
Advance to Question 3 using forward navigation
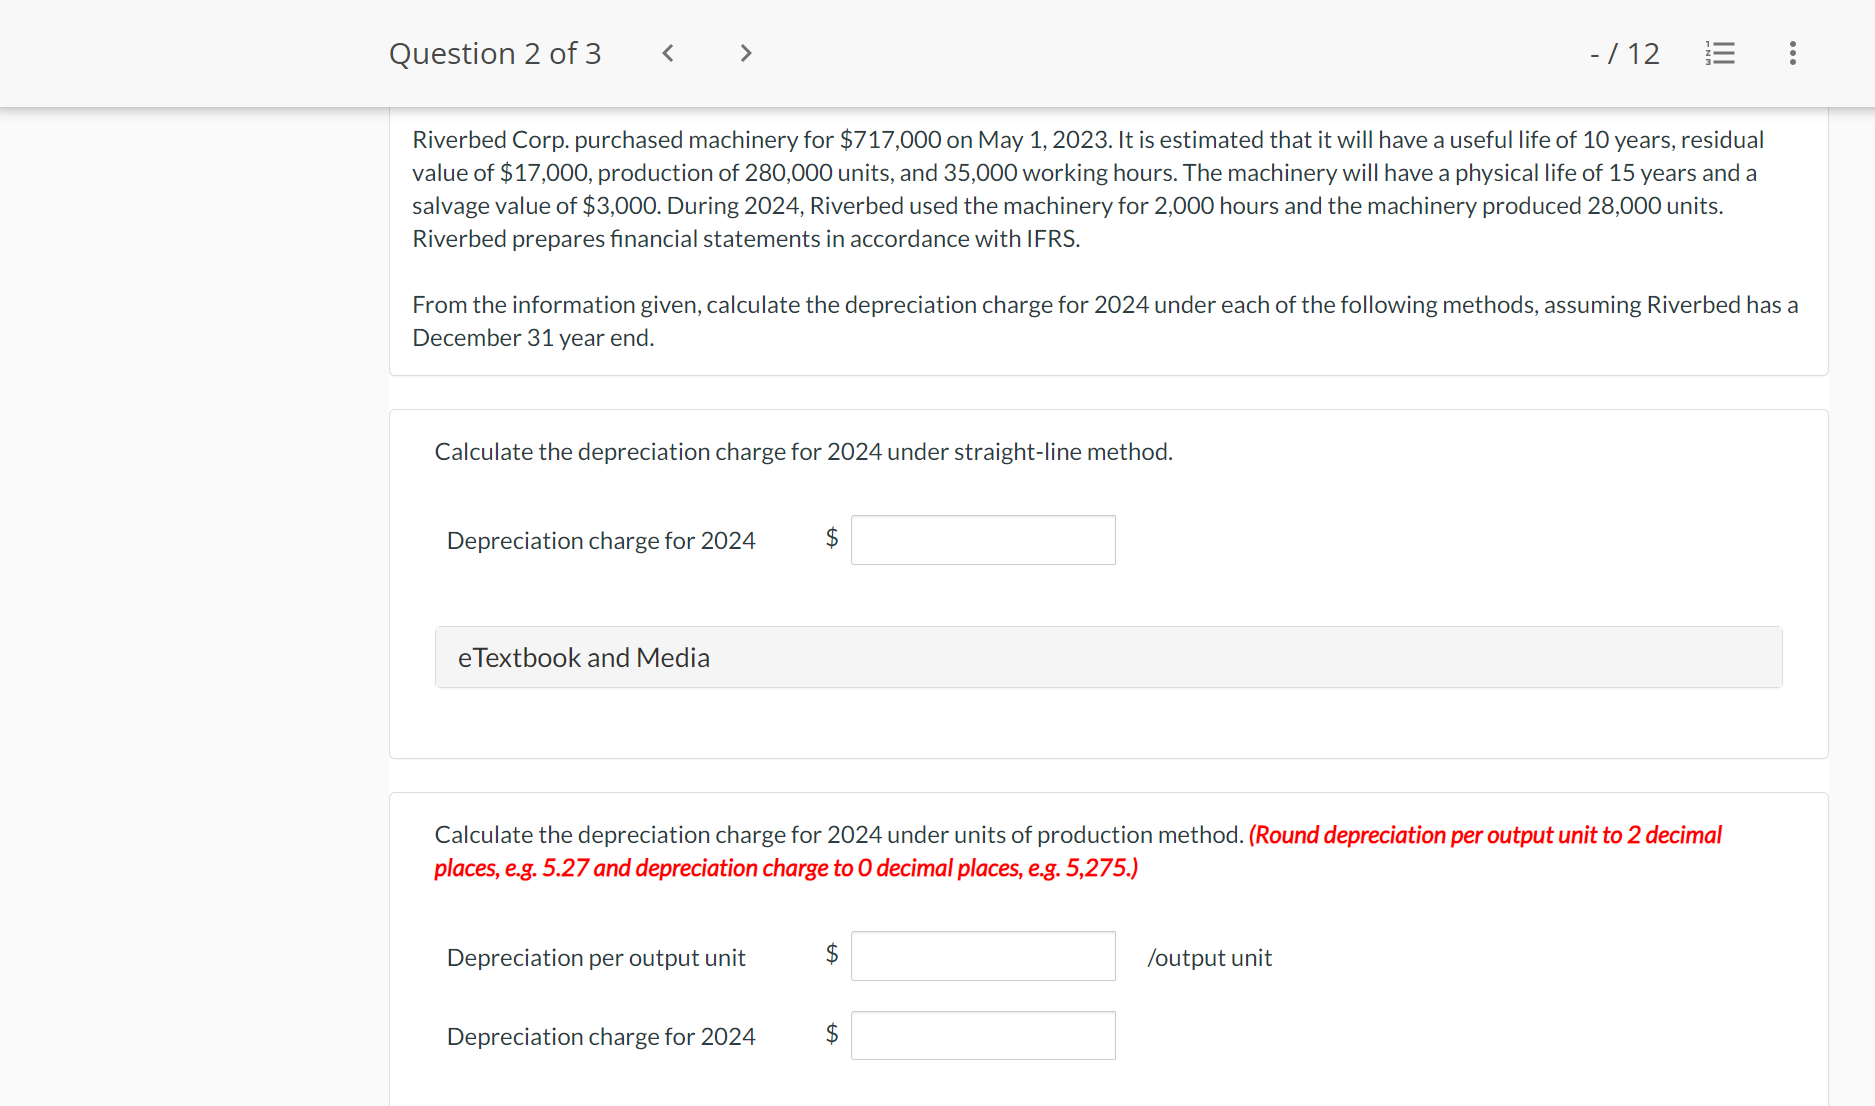[745, 53]
